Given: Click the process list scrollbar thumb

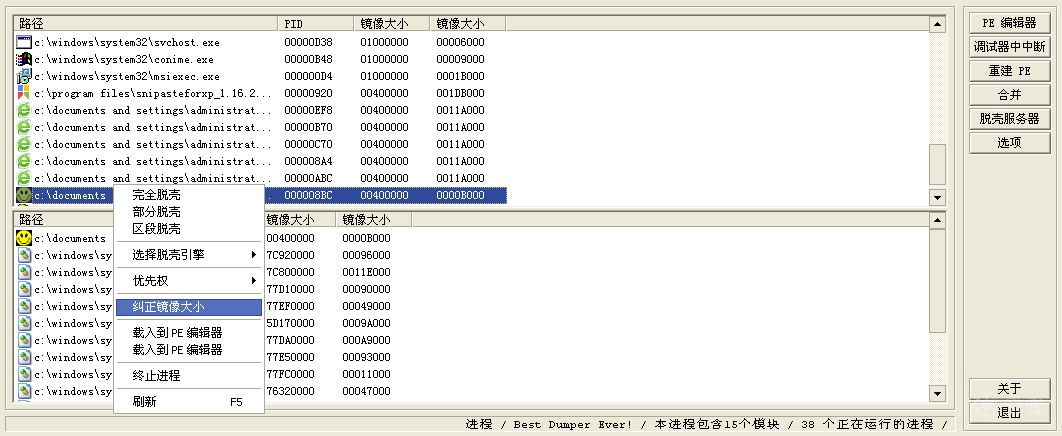Looking at the screenshot, I should [x=937, y=164].
